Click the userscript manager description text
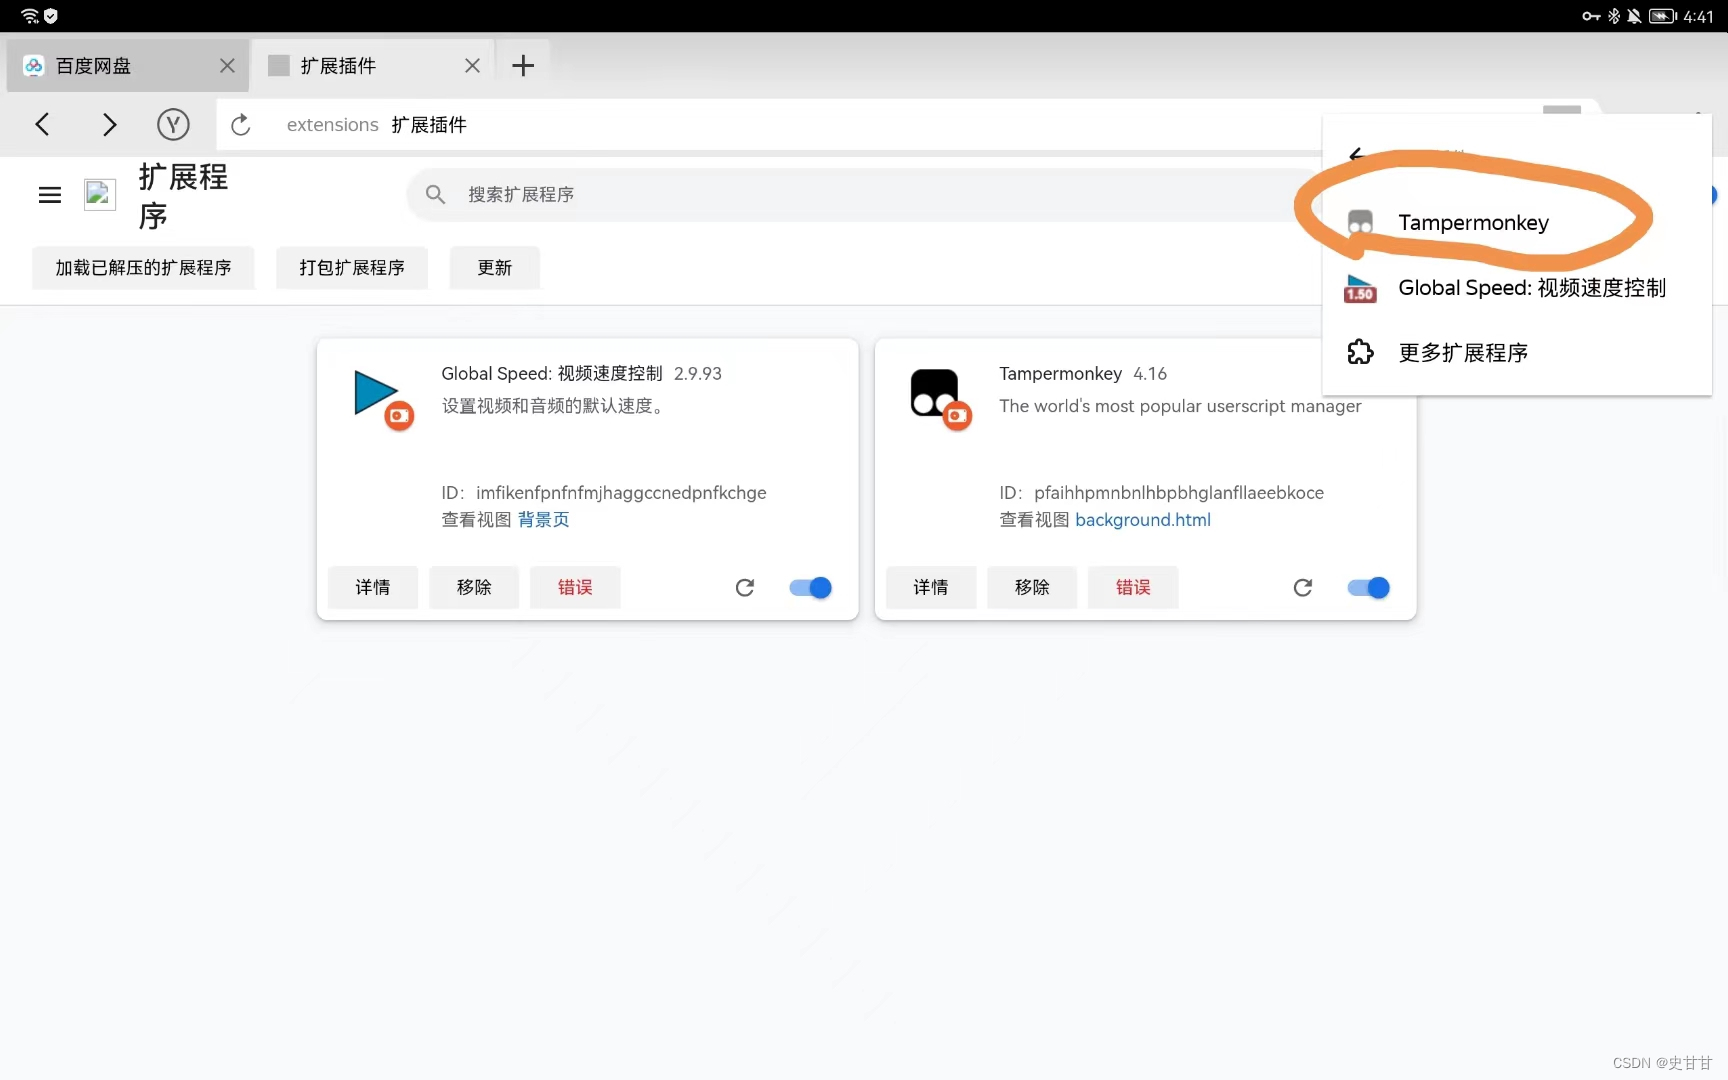The width and height of the screenshot is (1728, 1080). click(x=1180, y=406)
